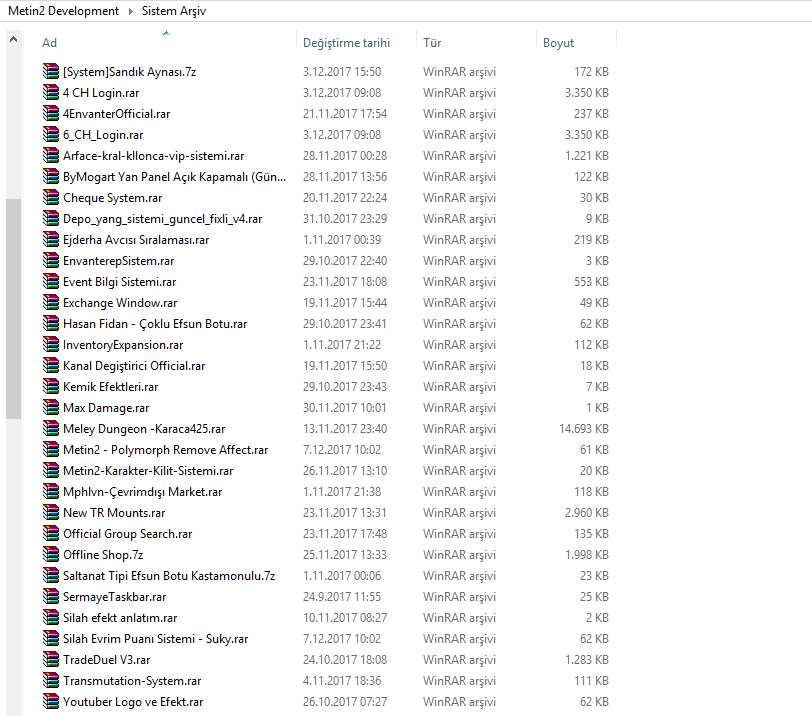Click the 14.693 KB size value

point(584,429)
